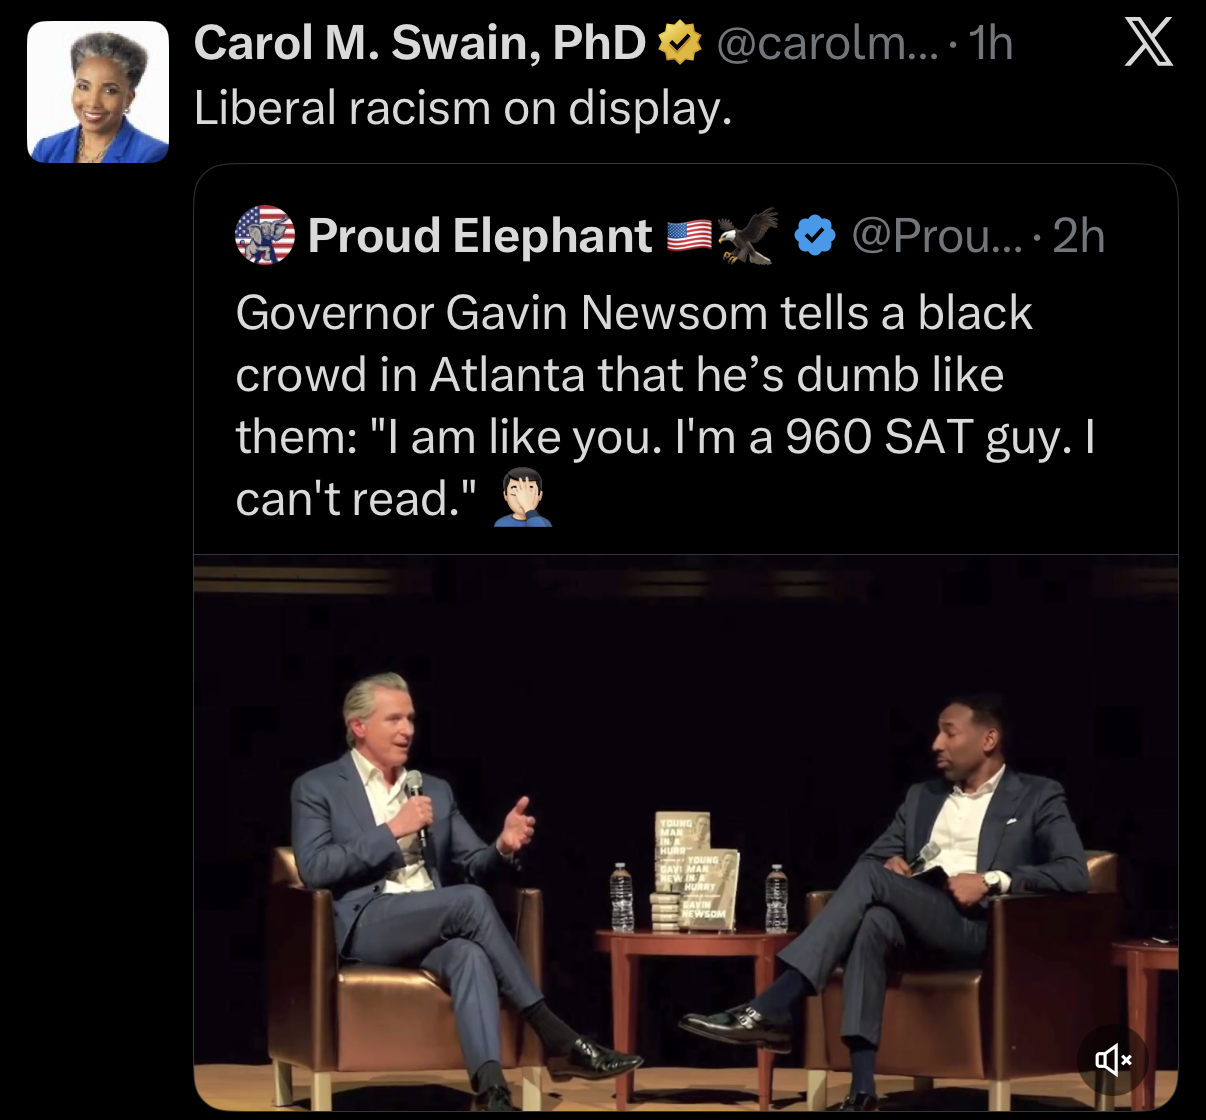The width and height of the screenshot is (1206, 1120).
Task: Click the stacked books in the video
Action: pyautogui.click(x=696, y=872)
